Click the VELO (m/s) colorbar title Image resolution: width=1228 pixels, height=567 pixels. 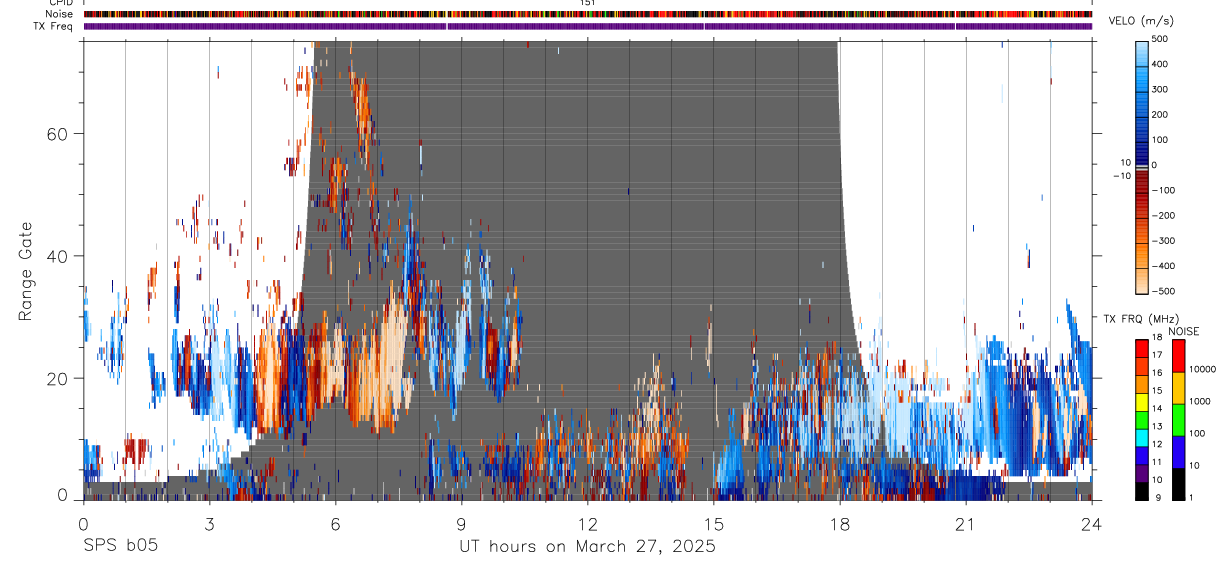(x=1142, y=21)
